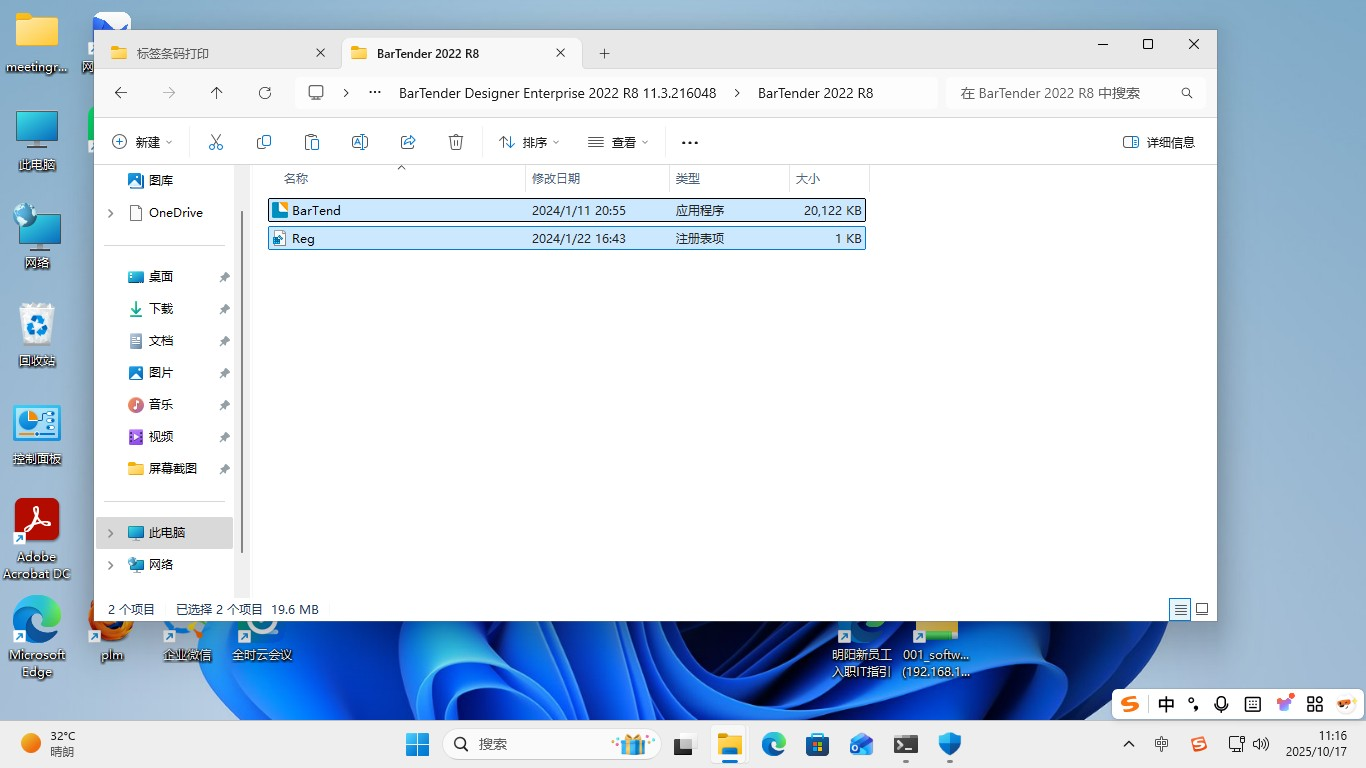Viewport: 1366px width, 768px height.
Task: Add a new tab with plus button
Action: pos(605,53)
